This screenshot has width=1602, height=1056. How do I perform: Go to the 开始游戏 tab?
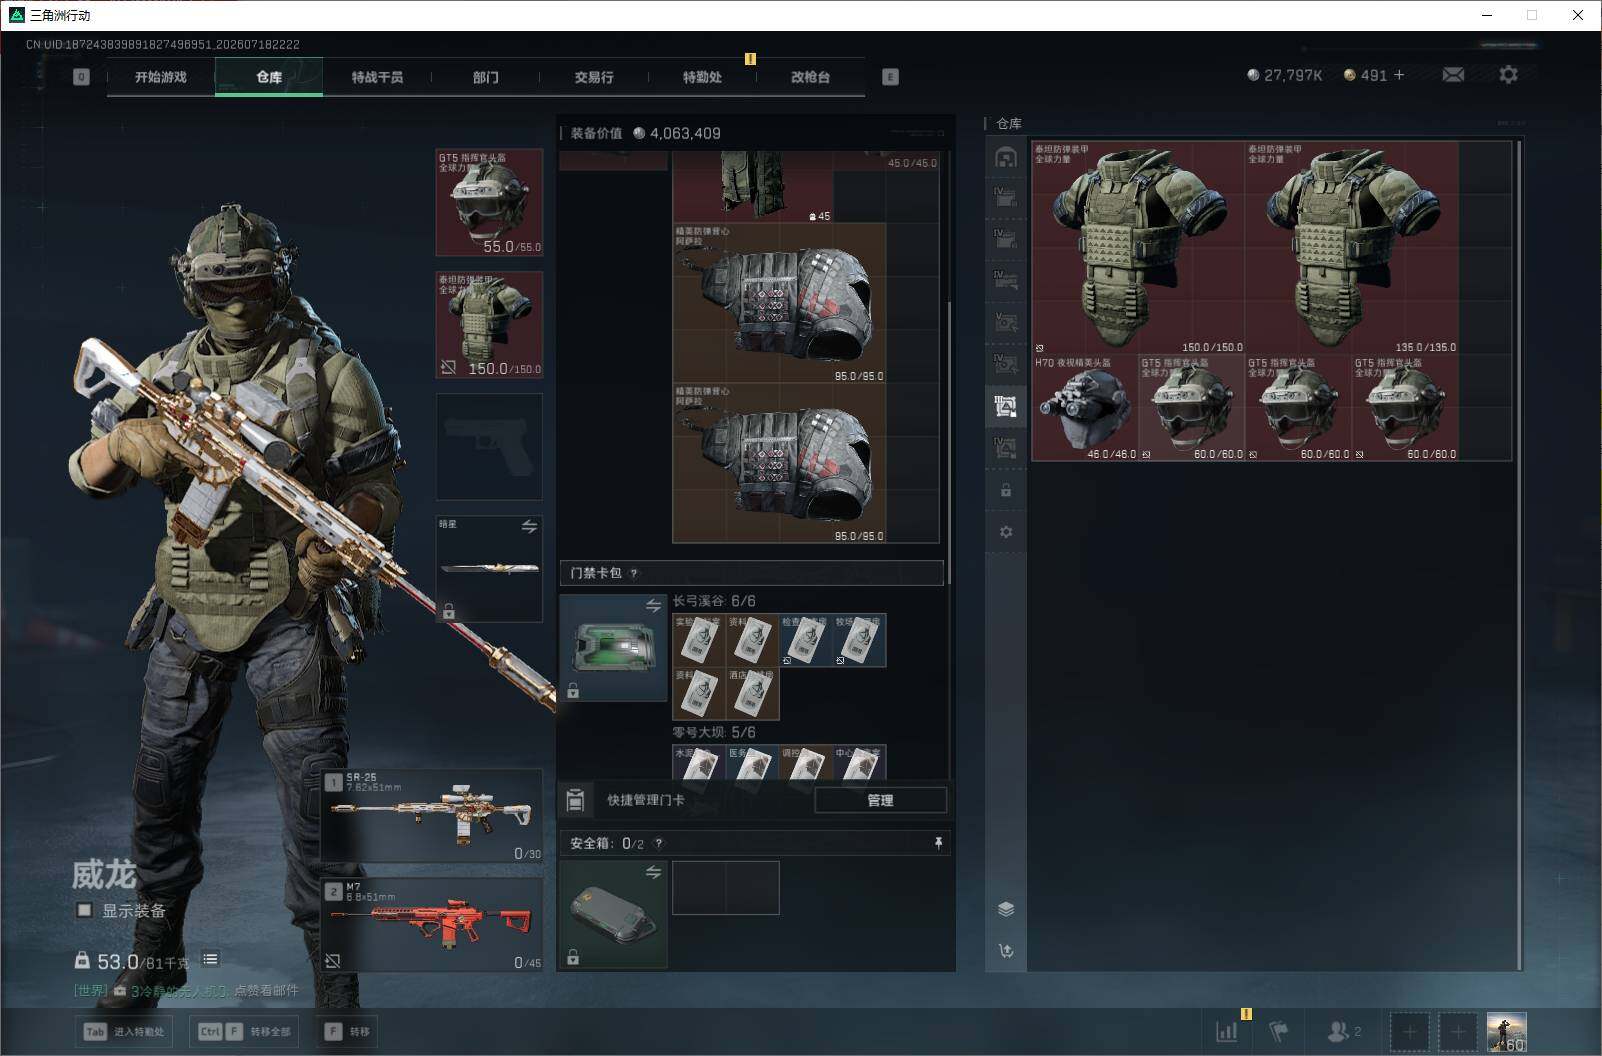[161, 77]
